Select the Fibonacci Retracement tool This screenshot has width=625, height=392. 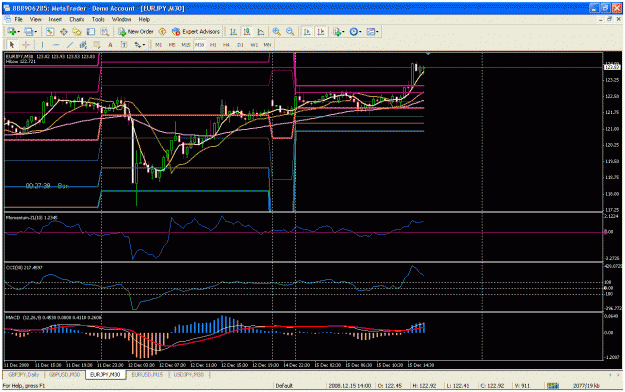click(96, 45)
